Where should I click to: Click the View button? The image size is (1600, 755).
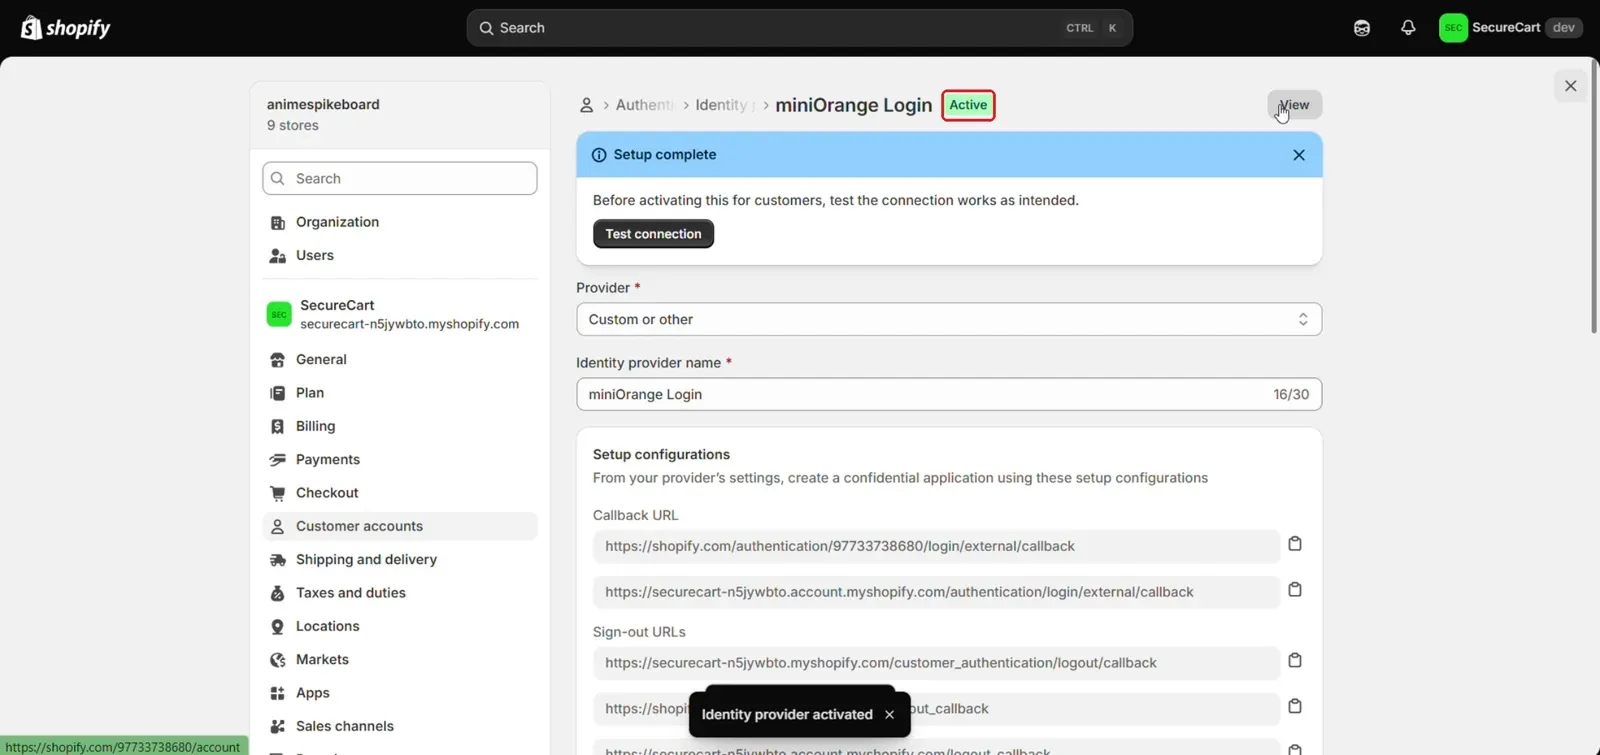1294,105
